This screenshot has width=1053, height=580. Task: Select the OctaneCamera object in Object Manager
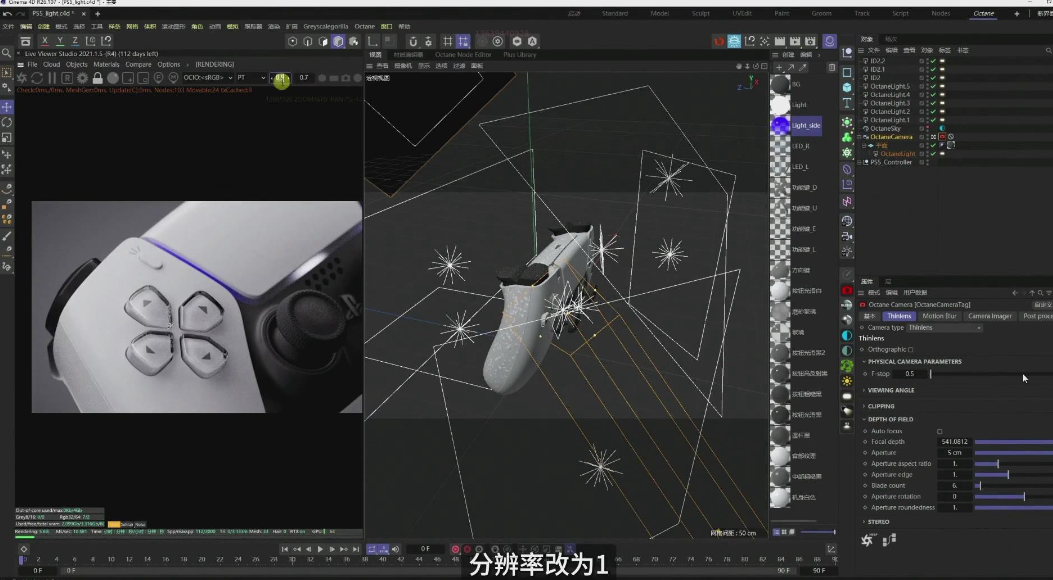891,137
